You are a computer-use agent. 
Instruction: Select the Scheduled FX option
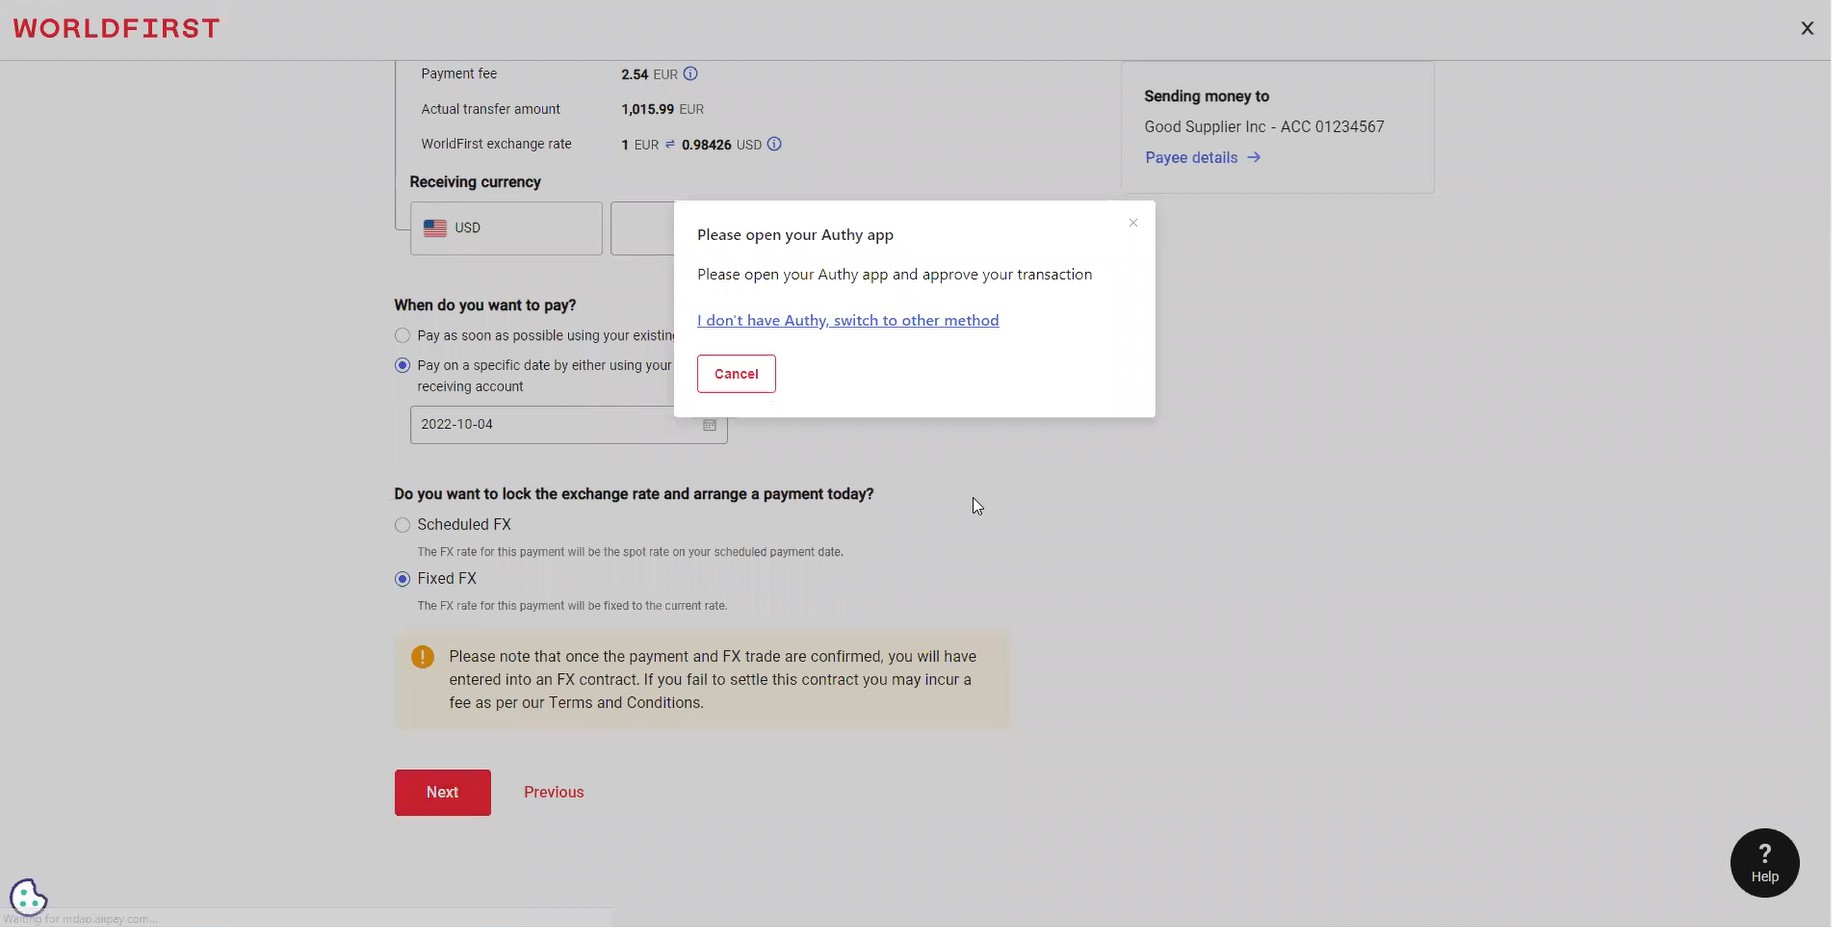(x=402, y=524)
